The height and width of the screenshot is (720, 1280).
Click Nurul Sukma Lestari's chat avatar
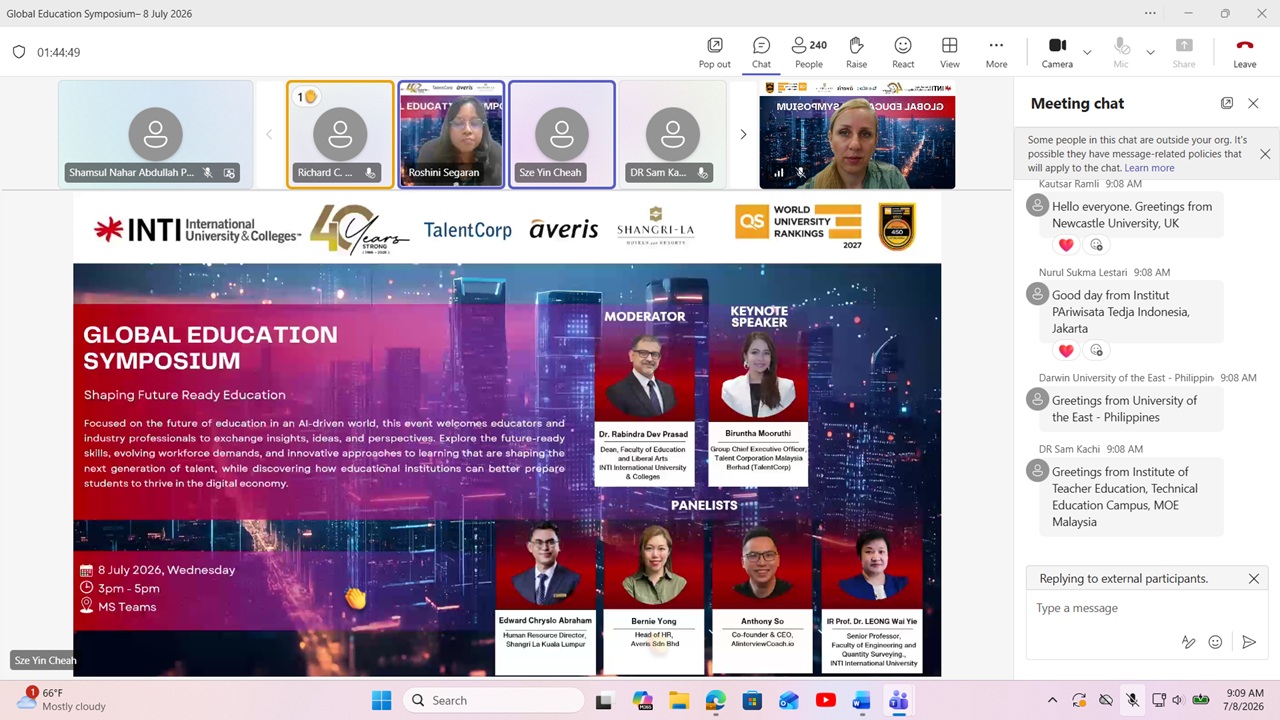[1037, 294]
